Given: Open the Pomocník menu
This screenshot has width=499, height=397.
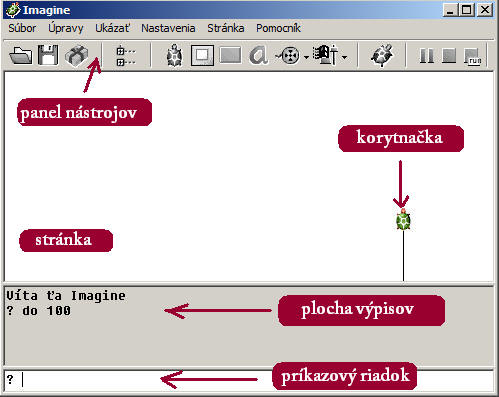Looking at the screenshot, I should (x=278, y=28).
